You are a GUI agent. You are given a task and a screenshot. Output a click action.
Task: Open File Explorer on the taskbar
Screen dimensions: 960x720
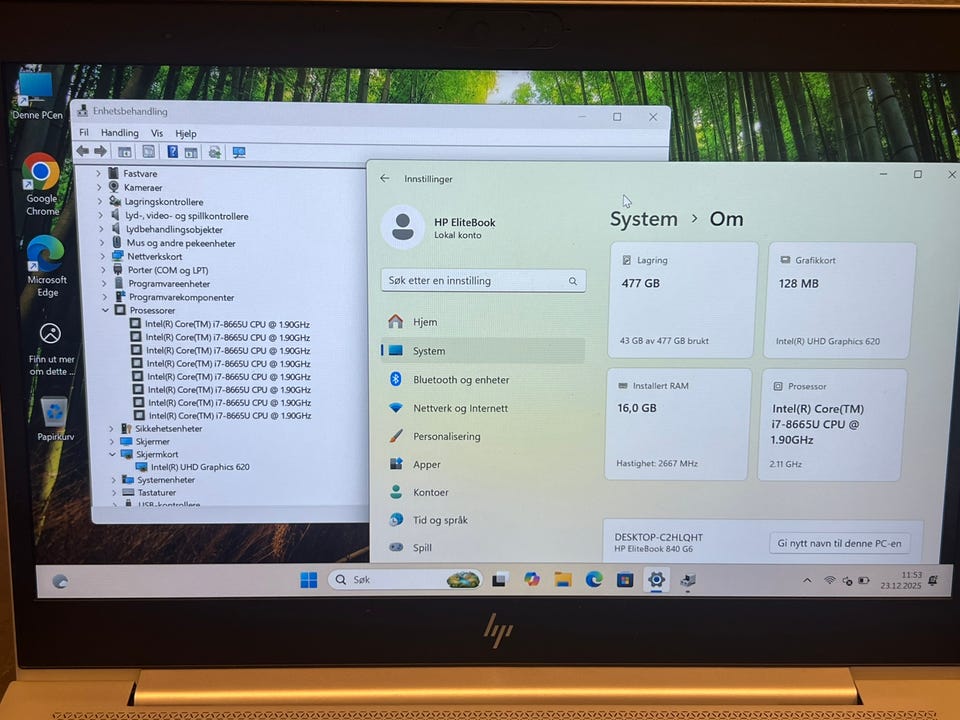coord(563,579)
